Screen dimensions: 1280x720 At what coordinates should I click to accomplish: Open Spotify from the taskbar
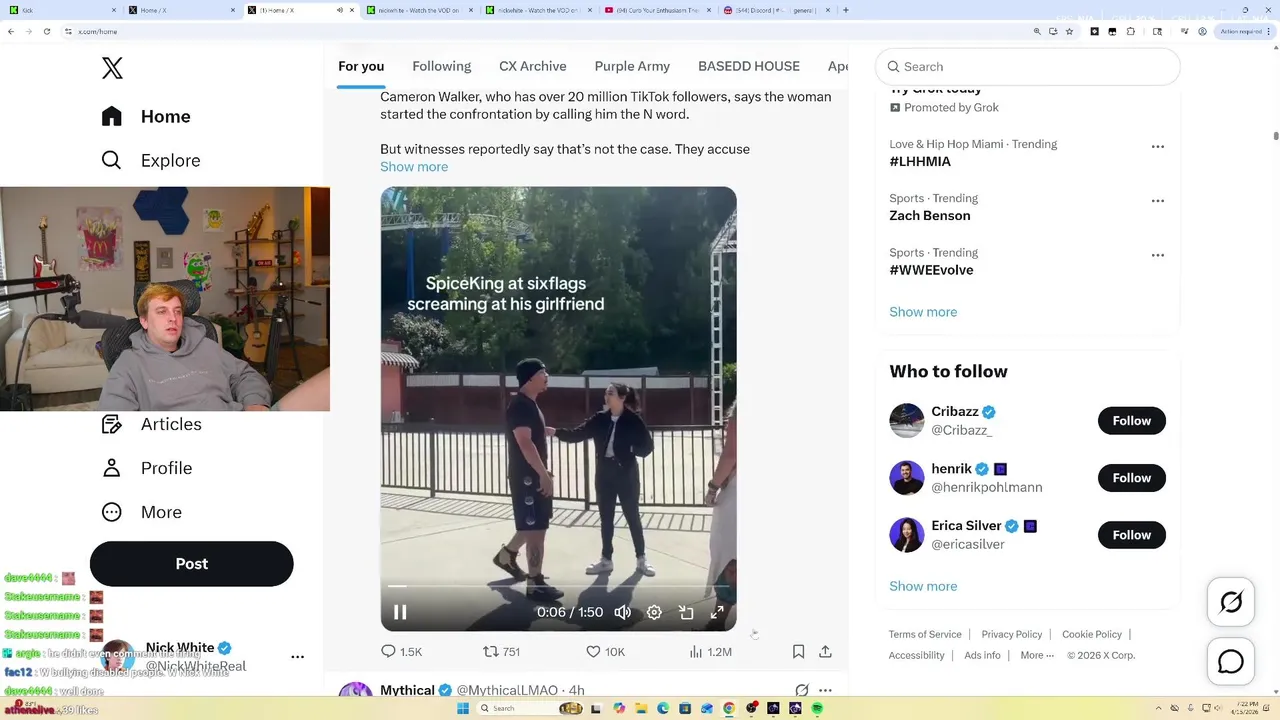[817, 708]
